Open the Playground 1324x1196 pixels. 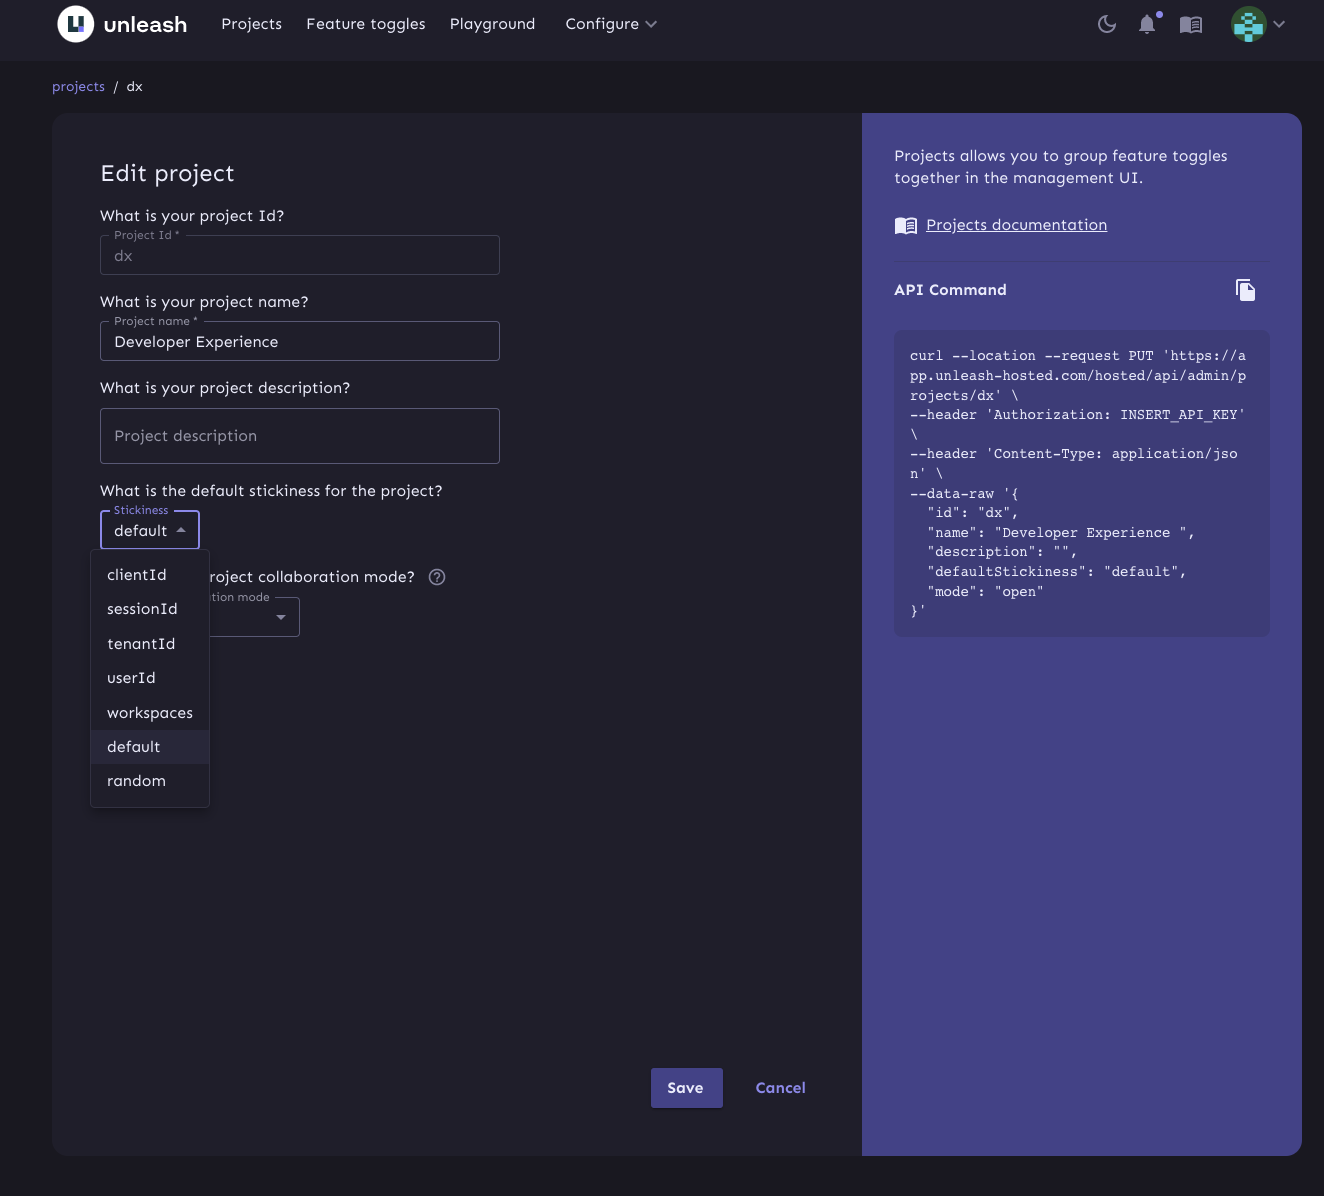[492, 23]
